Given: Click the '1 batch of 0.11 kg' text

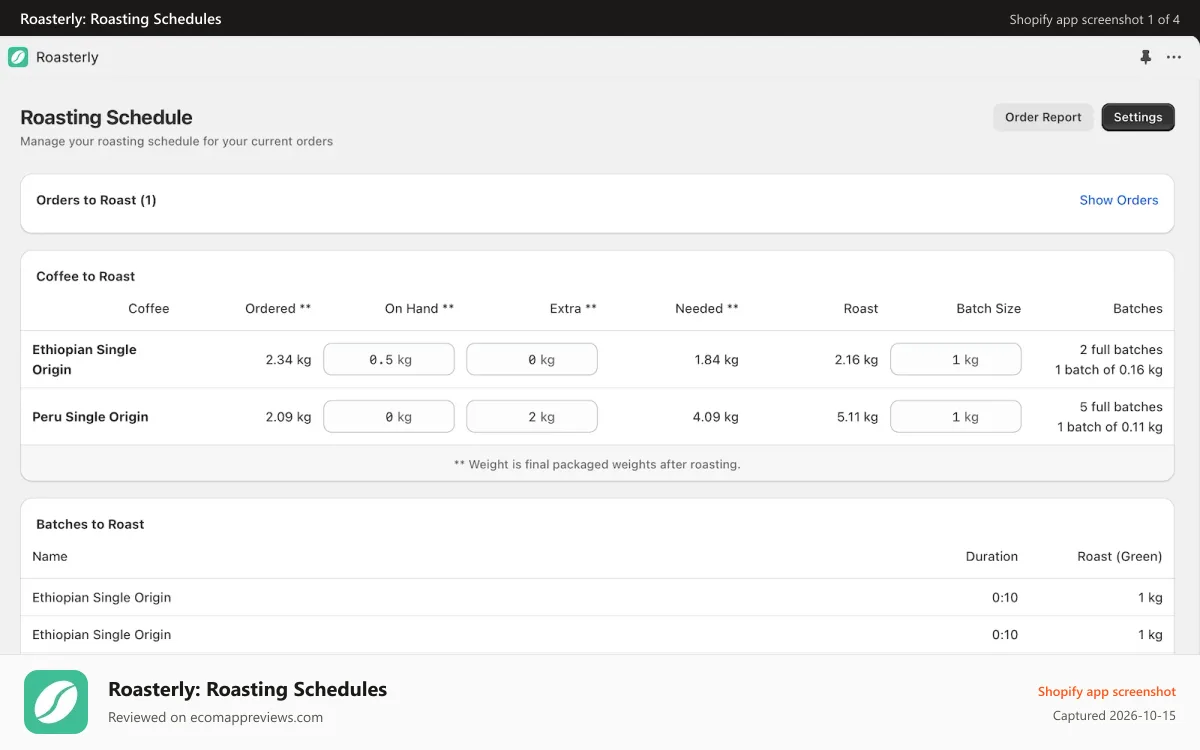Looking at the screenshot, I should [x=1110, y=426].
